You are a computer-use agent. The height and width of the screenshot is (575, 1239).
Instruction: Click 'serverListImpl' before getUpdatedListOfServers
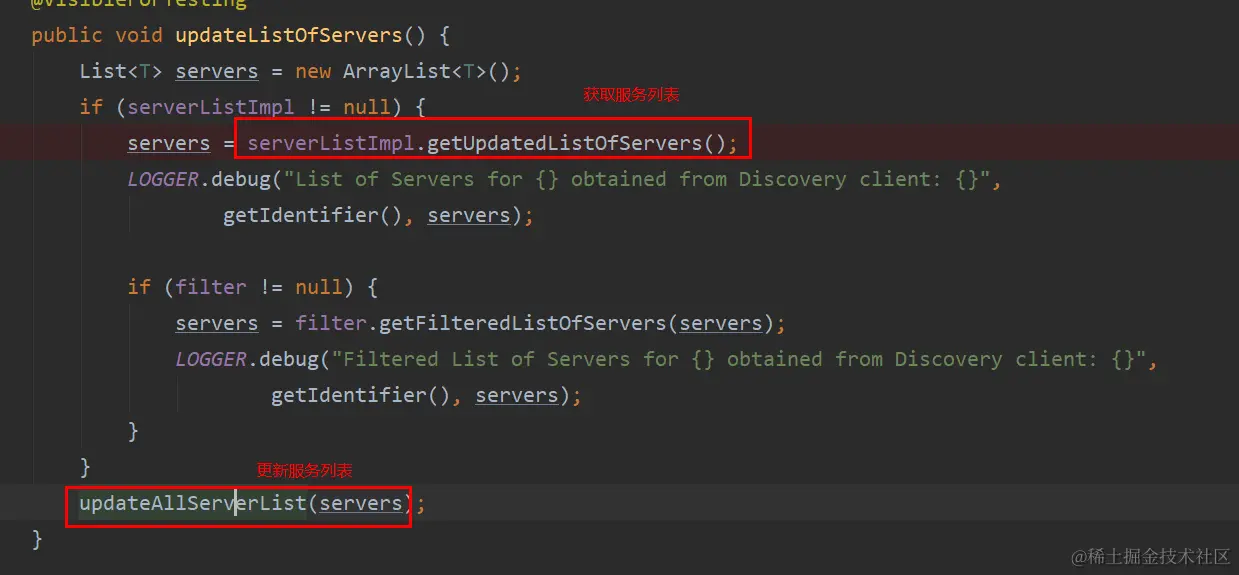point(331,143)
